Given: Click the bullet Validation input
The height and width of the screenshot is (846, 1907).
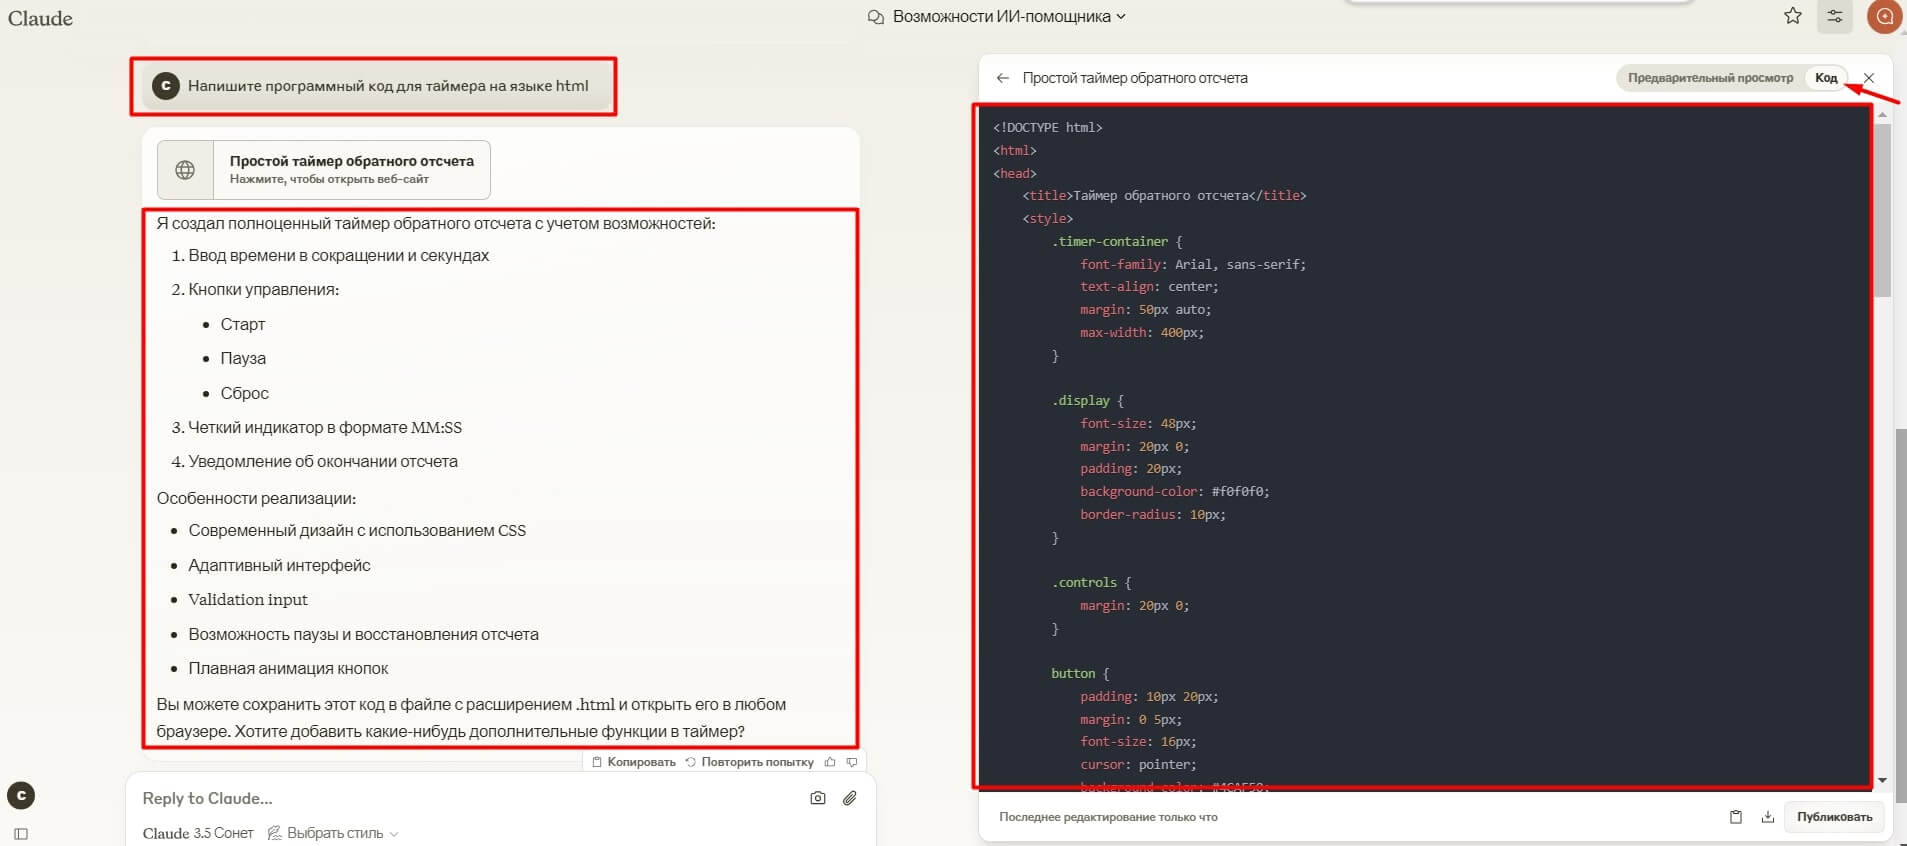Looking at the screenshot, I should [x=248, y=599].
